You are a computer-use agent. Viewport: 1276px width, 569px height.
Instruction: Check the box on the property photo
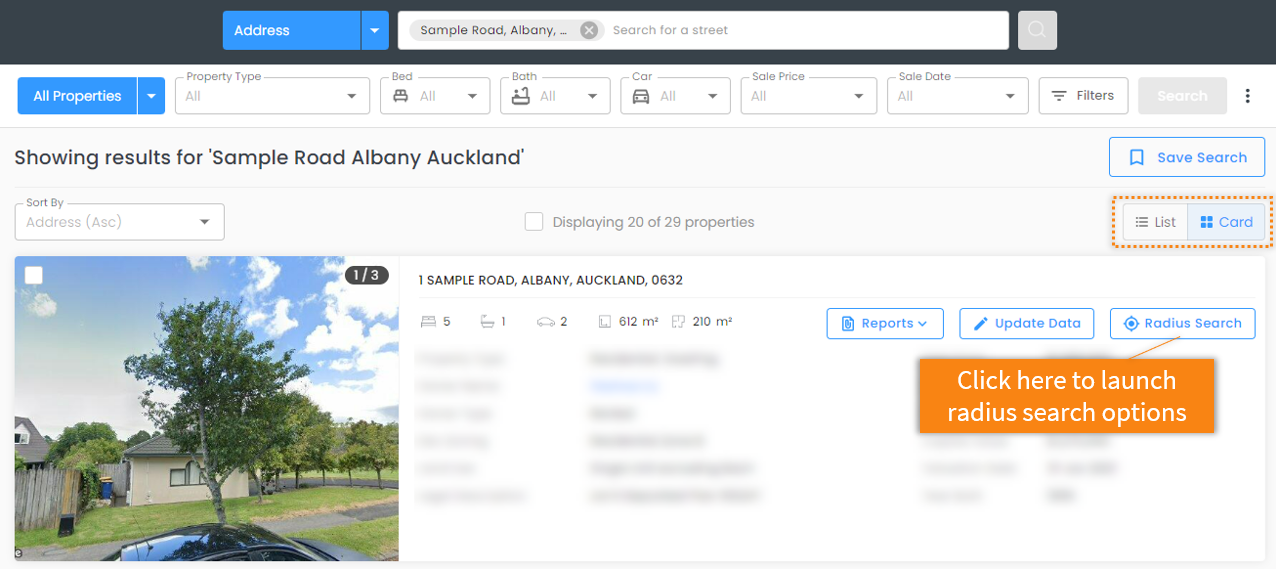click(34, 275)
